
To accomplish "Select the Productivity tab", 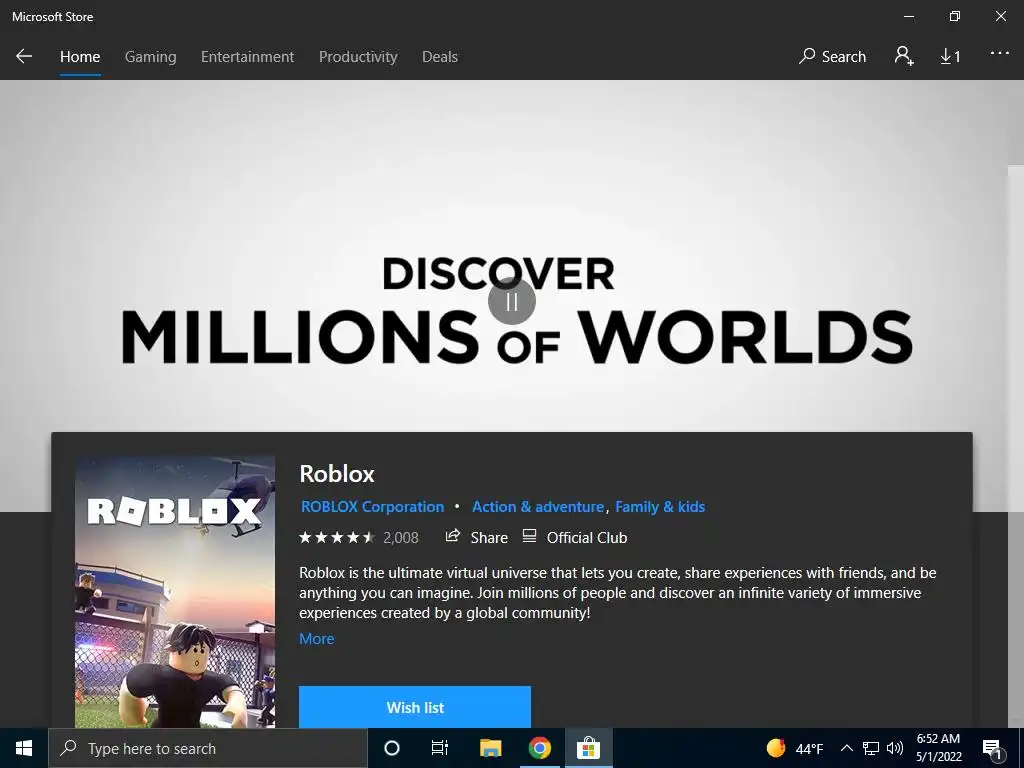I will 358,57.
